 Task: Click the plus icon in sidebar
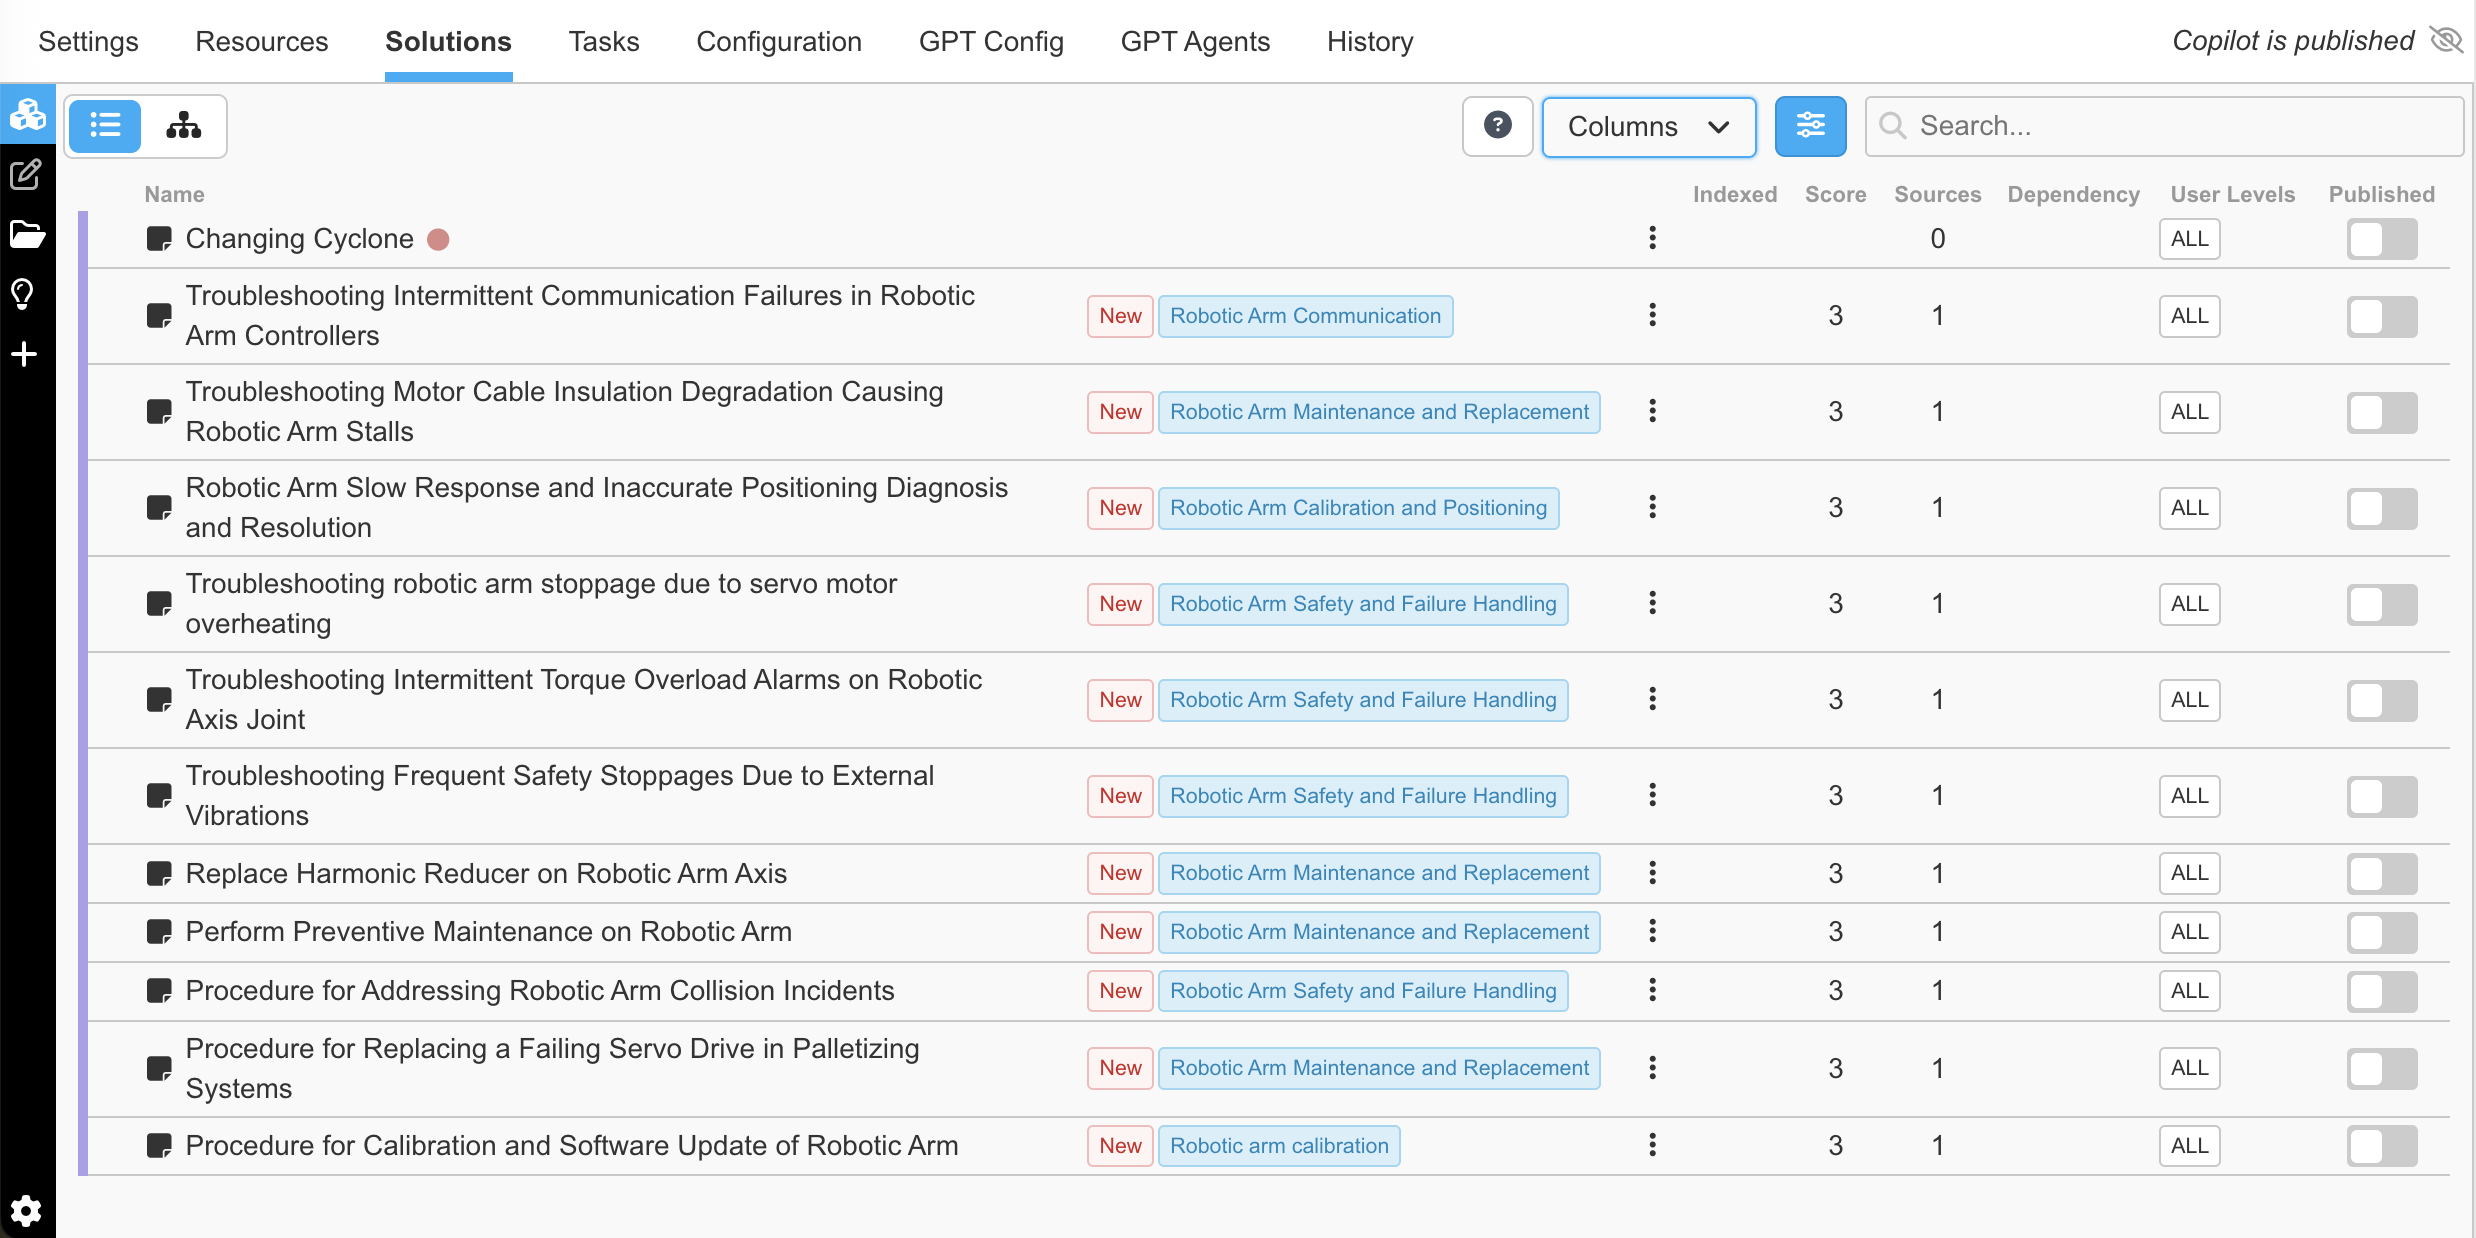pos(24,354)
